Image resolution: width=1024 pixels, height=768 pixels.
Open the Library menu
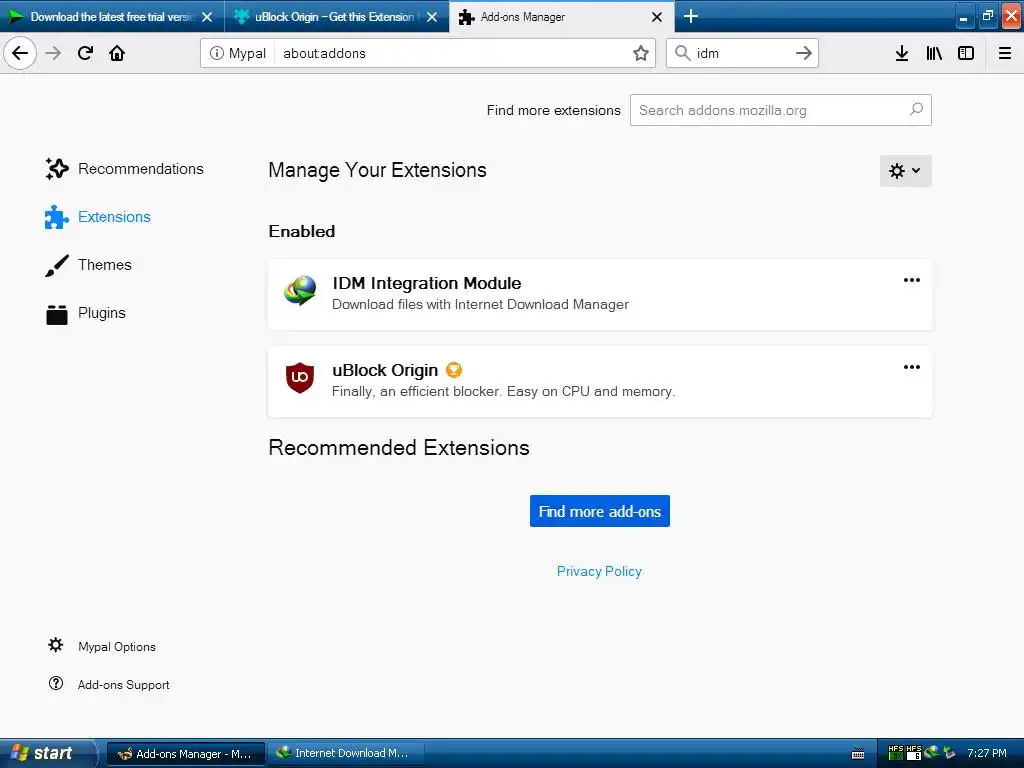[x=934, y=53]
